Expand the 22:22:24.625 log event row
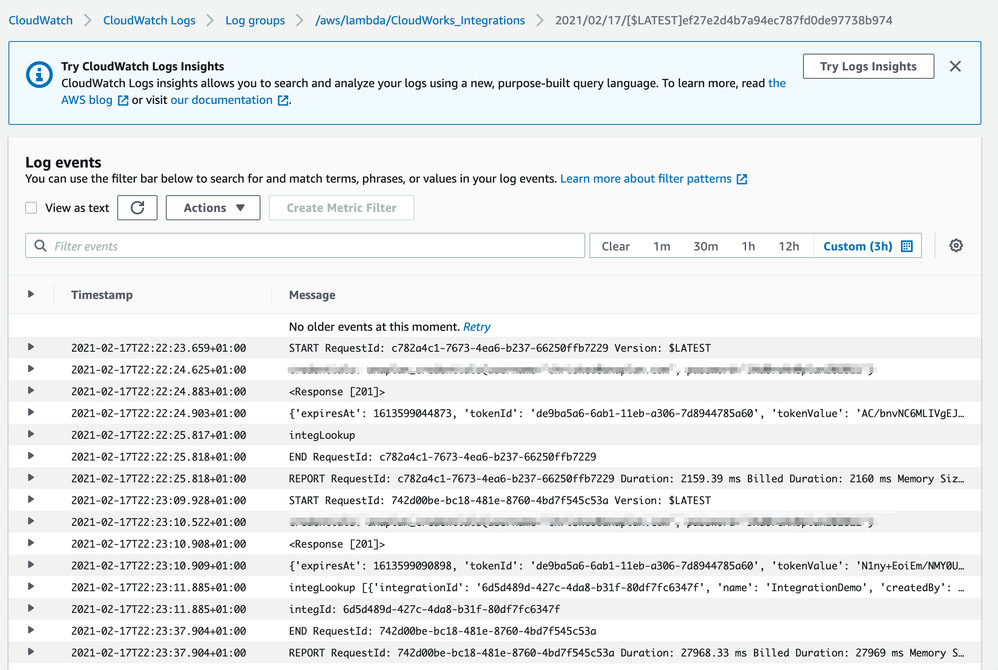 click(31, 369)
